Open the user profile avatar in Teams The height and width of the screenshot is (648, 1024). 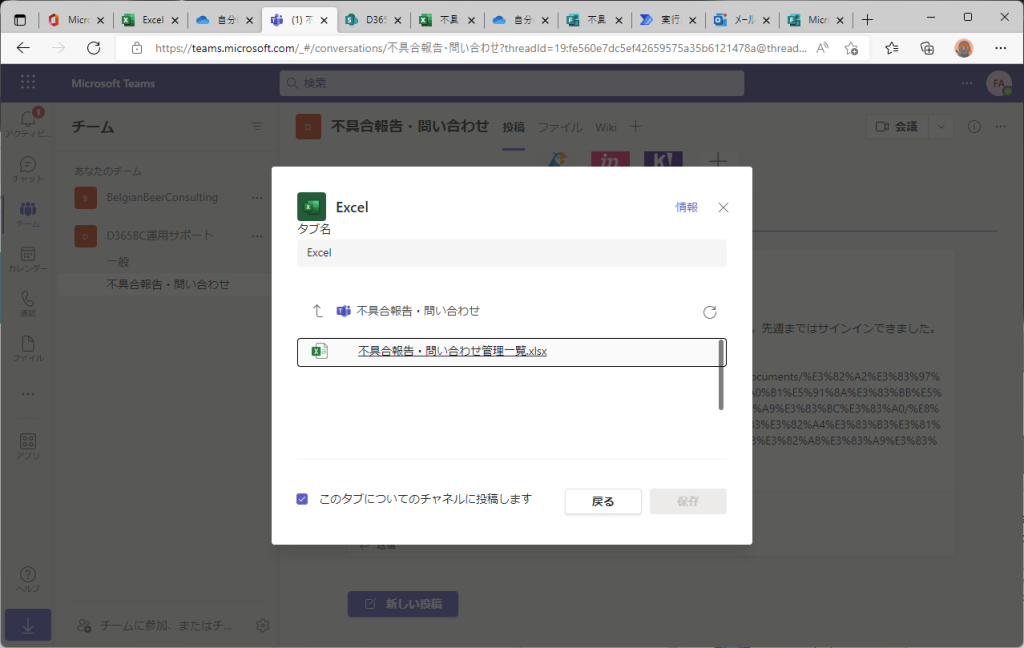pyautogui.click(x=998, y=83)
